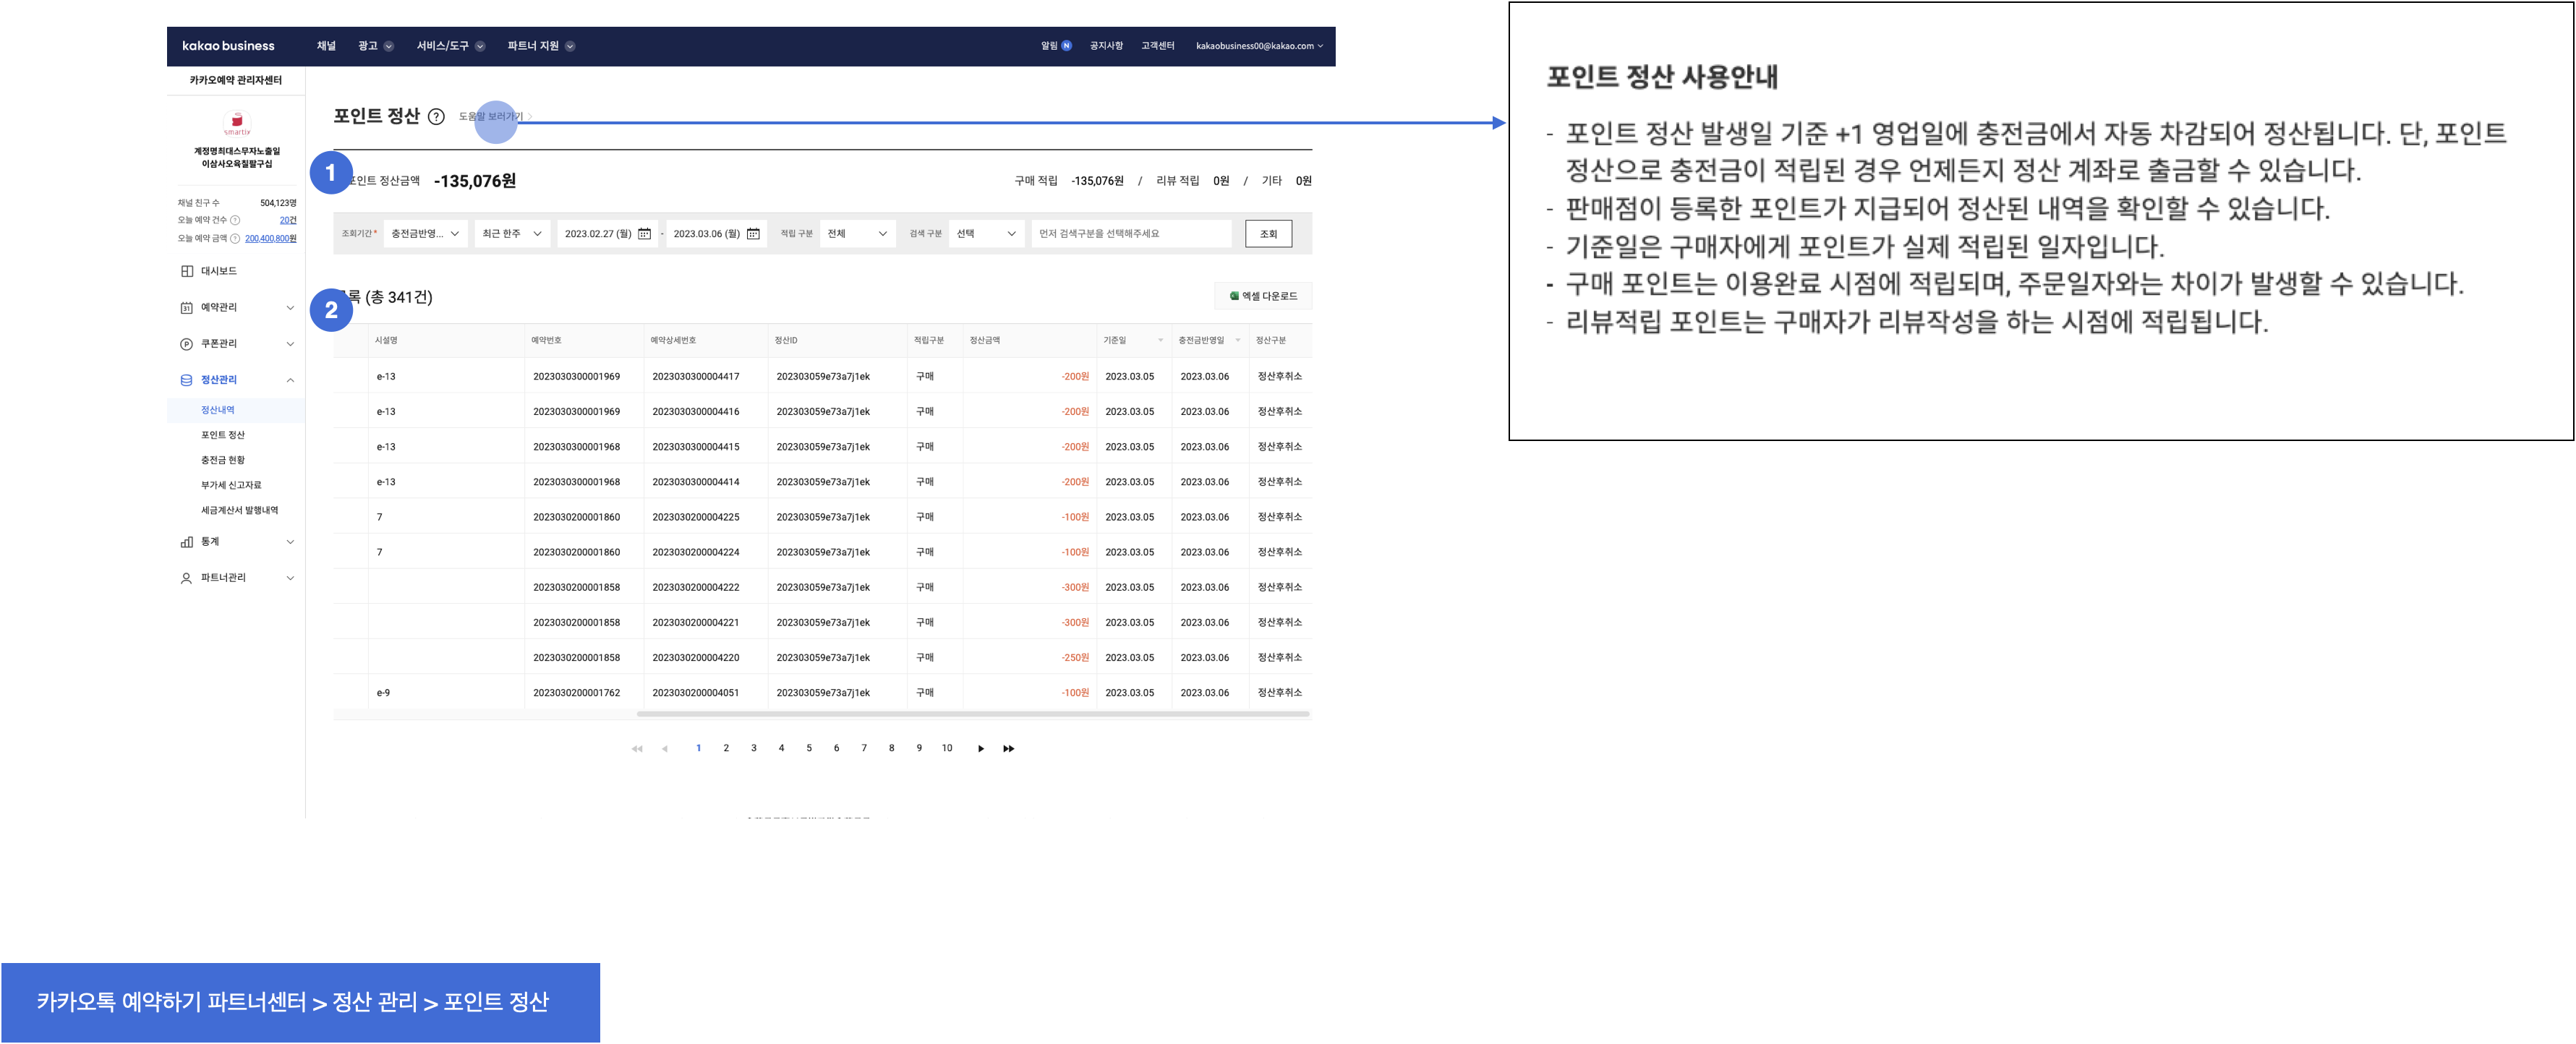Click the search keyword input field
This screenshot has height=1044, width=2576.
pos(1130,234)
